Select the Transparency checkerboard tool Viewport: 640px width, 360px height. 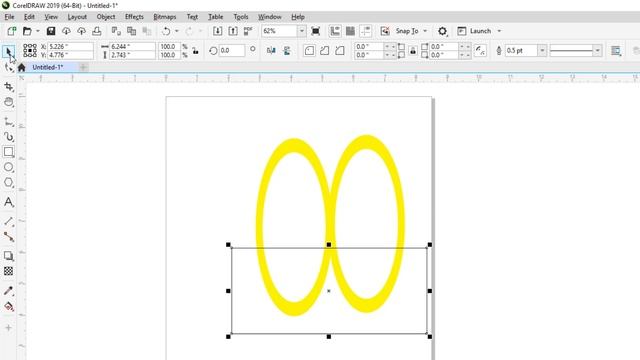(x=9, y=271)
